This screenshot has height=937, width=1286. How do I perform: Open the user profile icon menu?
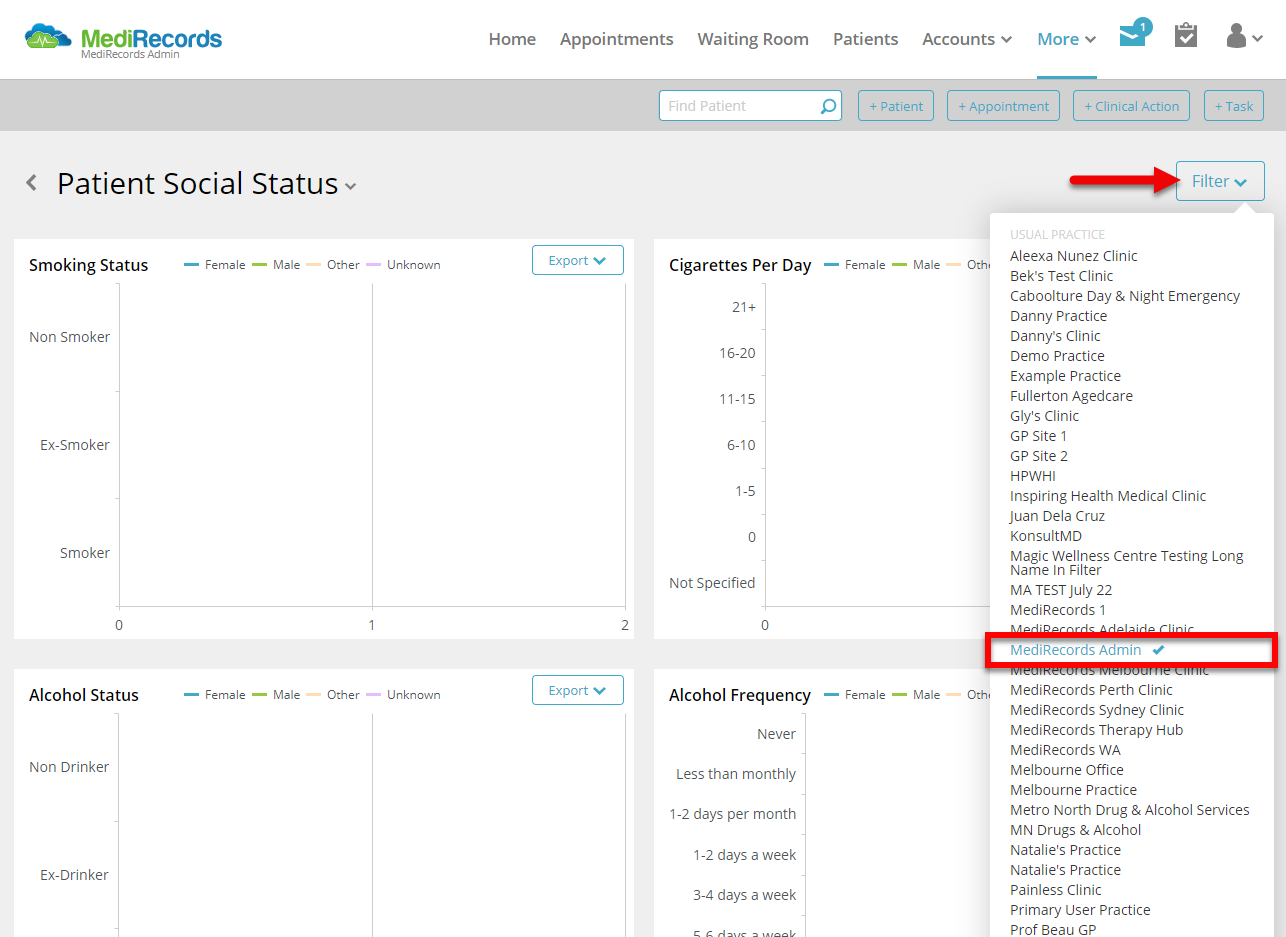tap(1244, 37)
